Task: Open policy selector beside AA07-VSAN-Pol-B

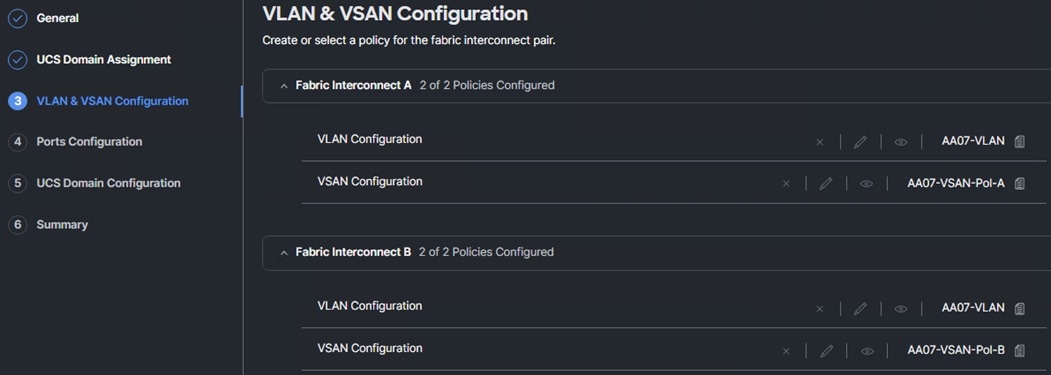Action: (1019, 350)
